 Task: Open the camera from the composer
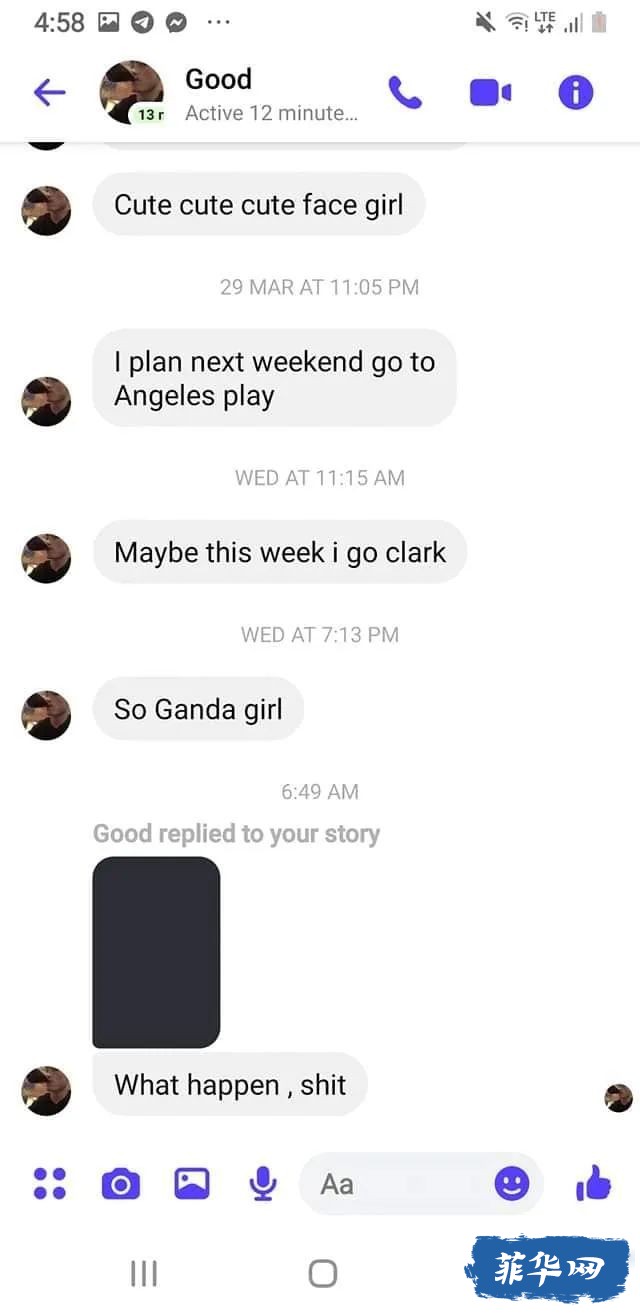(x=121, y=1185)
